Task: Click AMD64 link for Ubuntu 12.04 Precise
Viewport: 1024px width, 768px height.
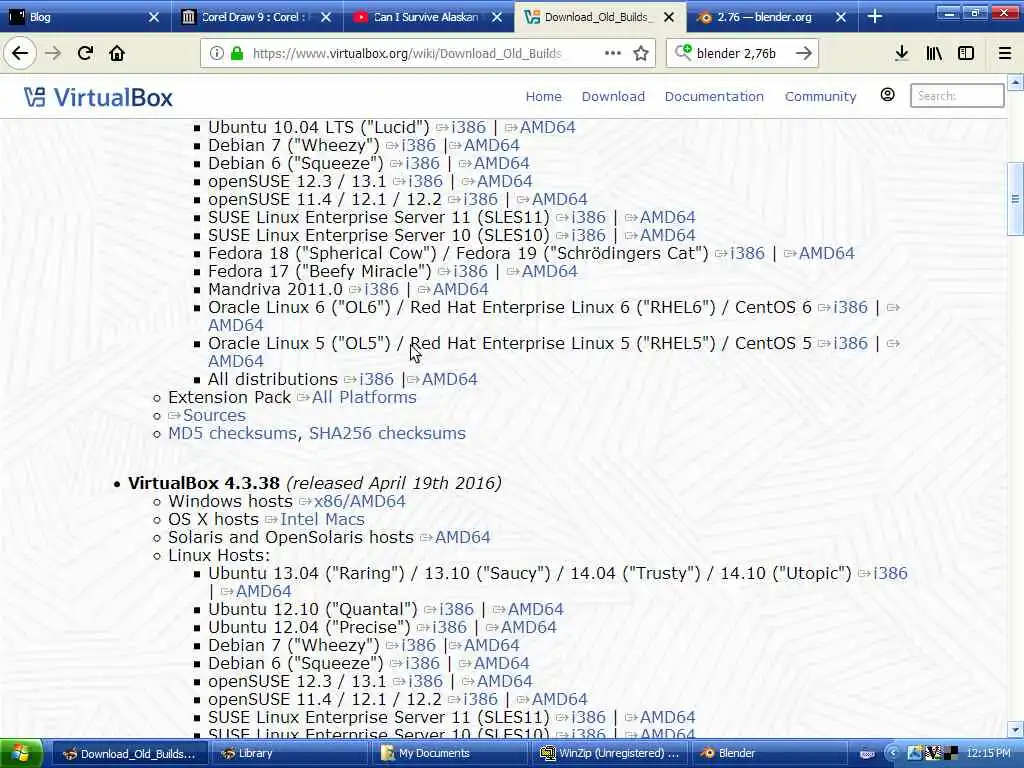Action: (x=528, y=627)
